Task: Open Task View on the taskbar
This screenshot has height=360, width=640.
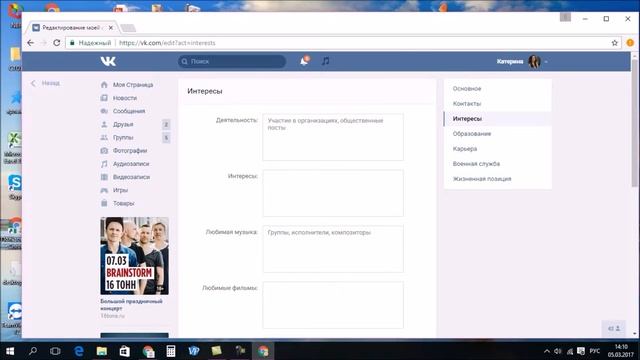Action: coord(55,351)
